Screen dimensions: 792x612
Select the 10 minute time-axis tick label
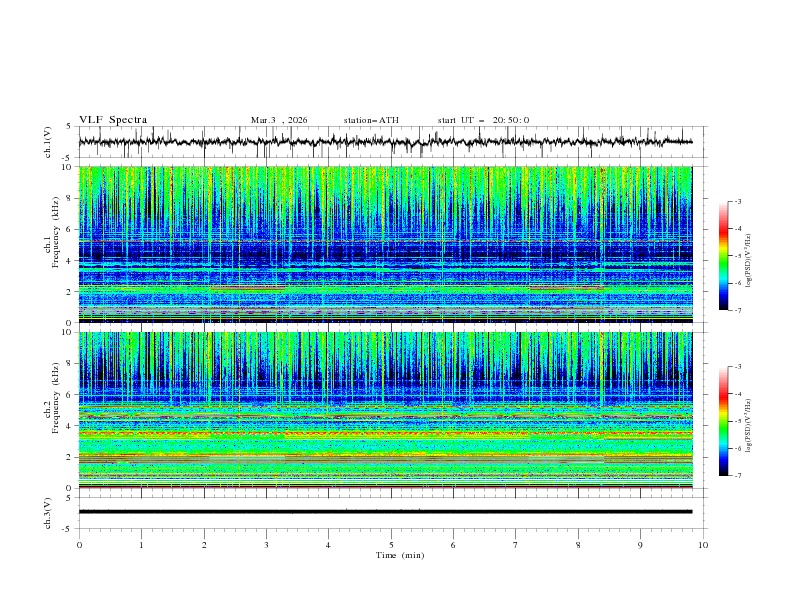click(703, 544)
